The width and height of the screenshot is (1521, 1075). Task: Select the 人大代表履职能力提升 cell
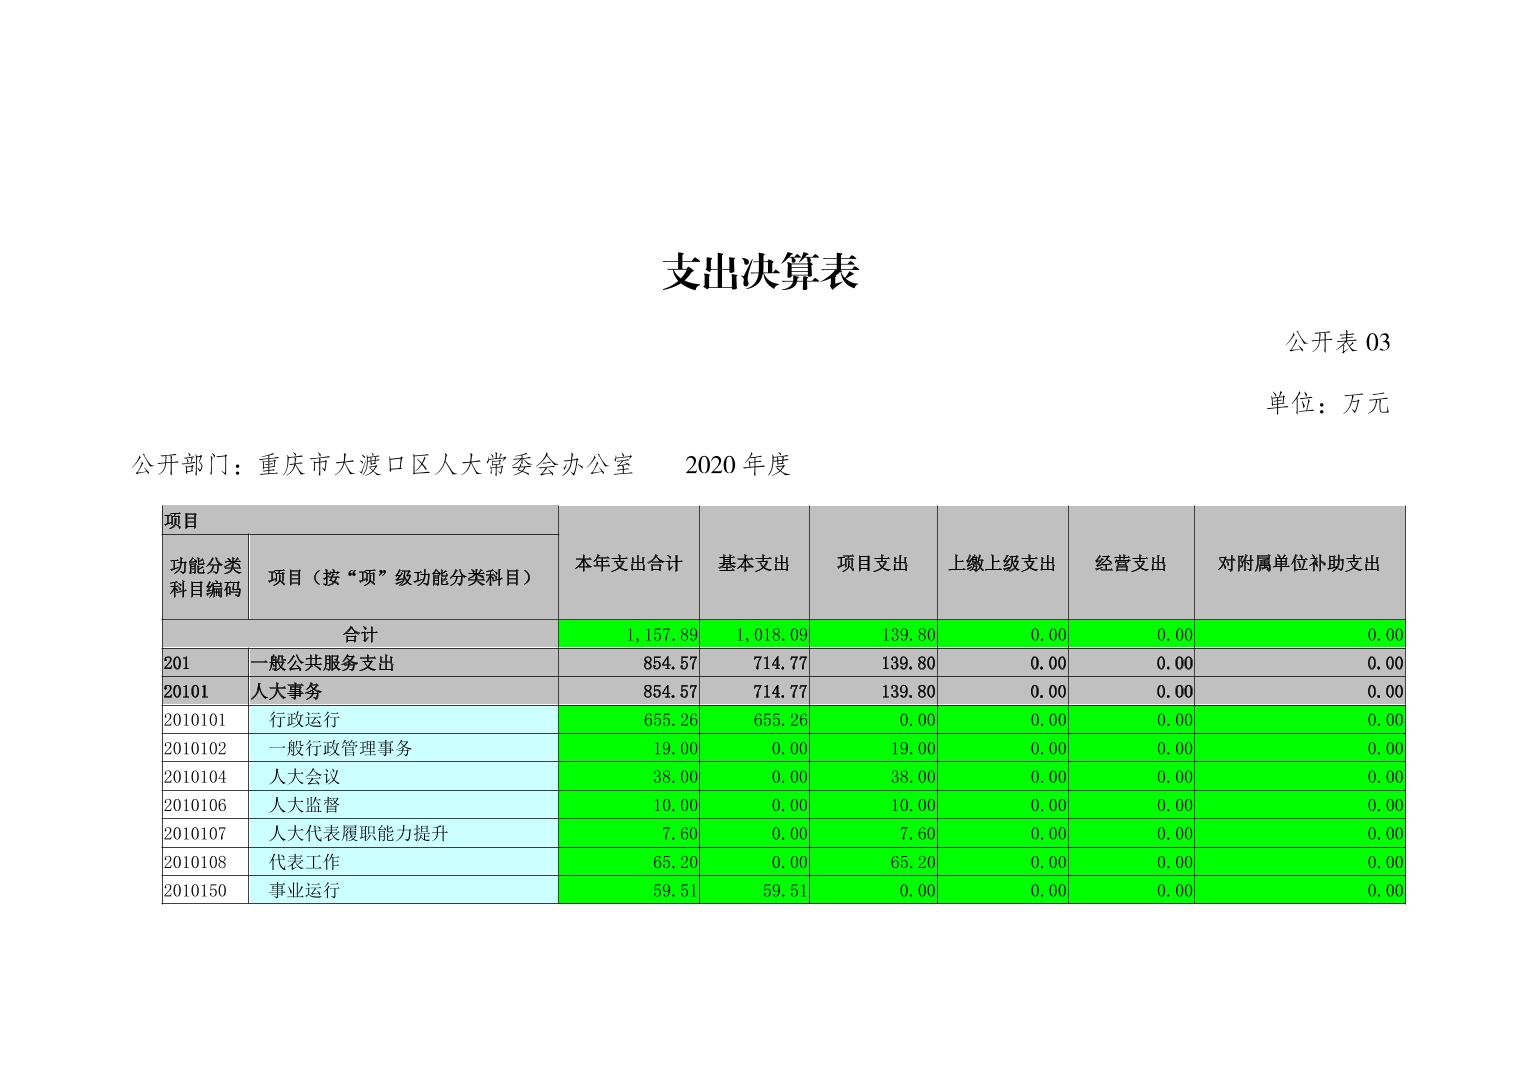[358, 833]
